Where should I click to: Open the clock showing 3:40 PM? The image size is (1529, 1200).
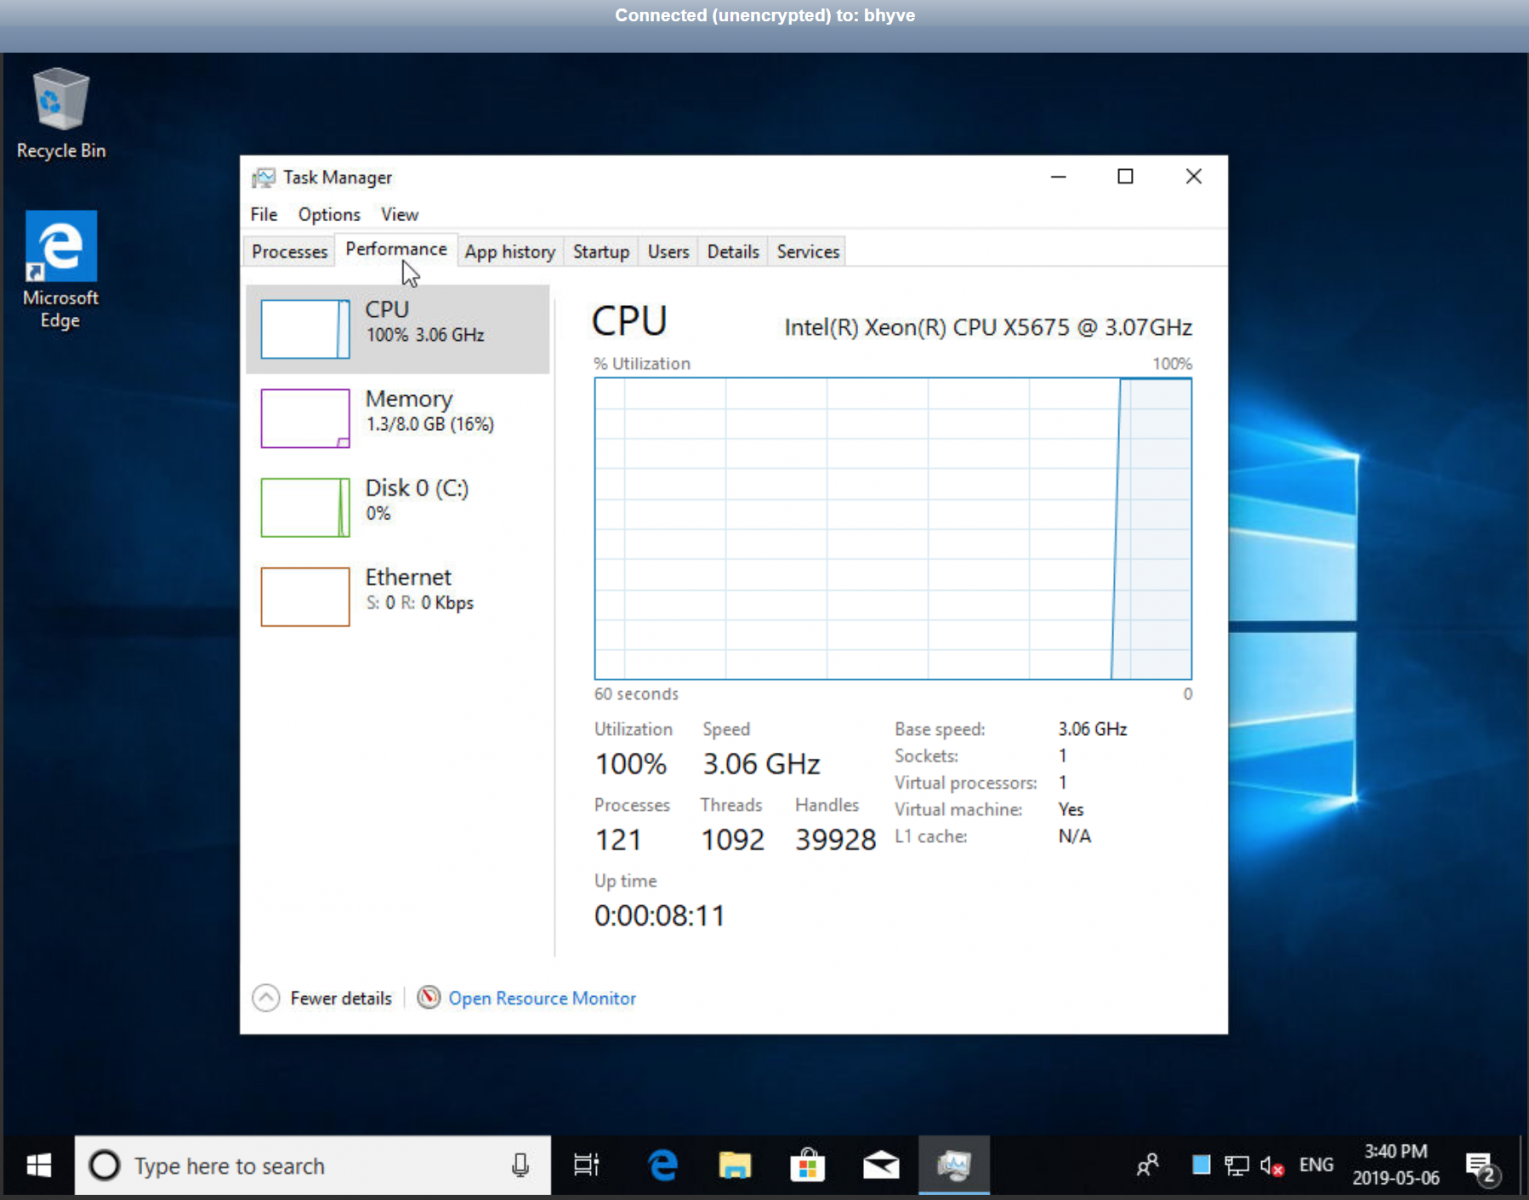[1396, 1165]
